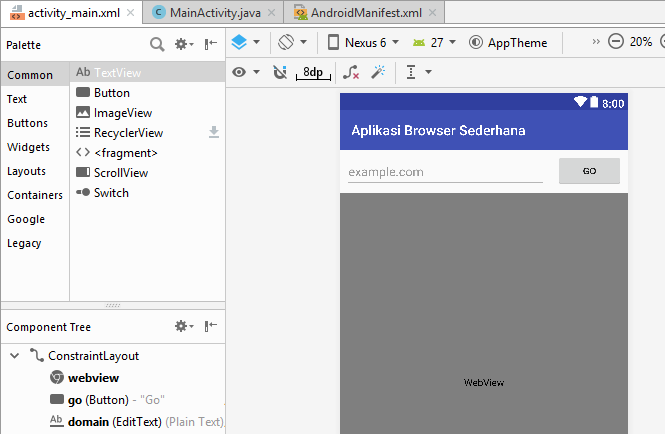Close the AndroidManifest.xml tab
The width and height of the screenshot is (665, 434).
pos(432,13)
